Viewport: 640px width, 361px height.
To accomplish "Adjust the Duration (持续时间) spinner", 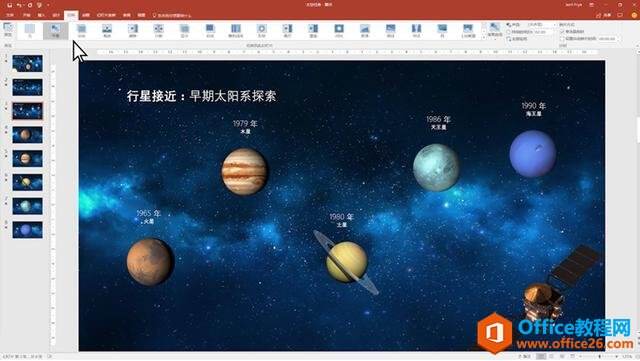I will [544, 31].
